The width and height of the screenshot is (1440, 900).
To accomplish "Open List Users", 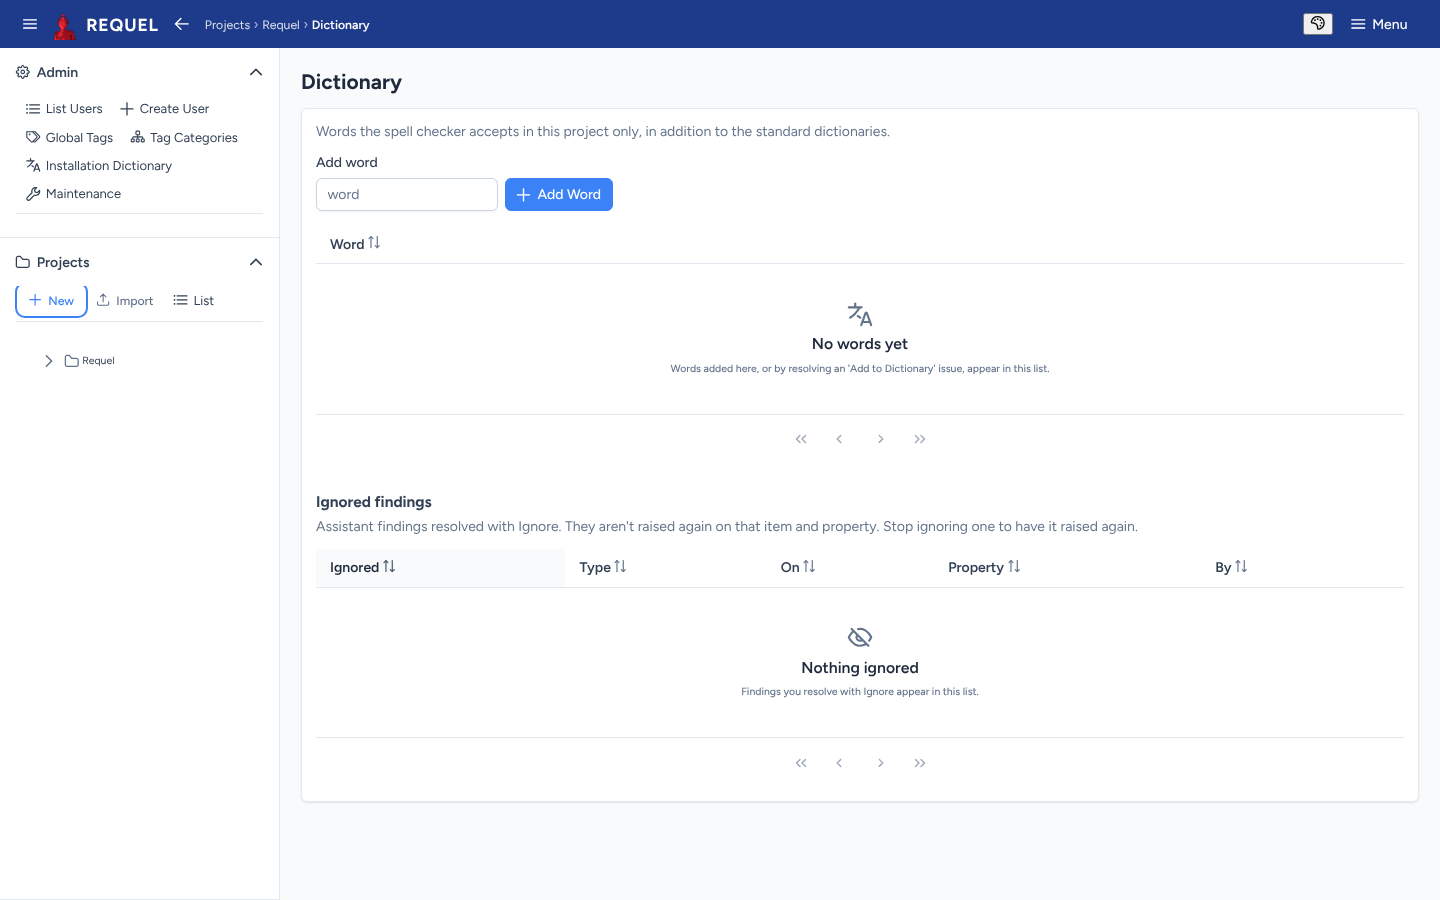I will point(64,109).
